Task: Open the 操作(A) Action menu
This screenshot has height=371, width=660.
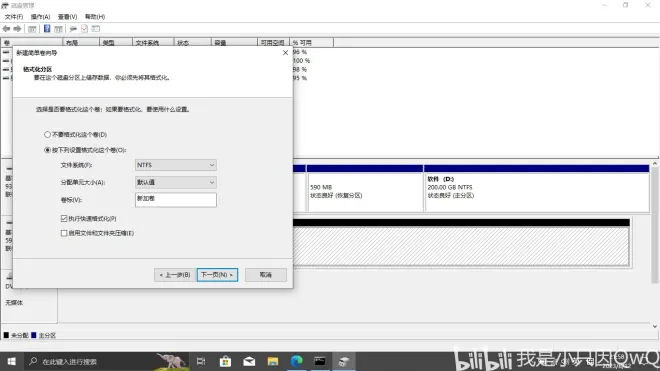Action: pos(40,17)
